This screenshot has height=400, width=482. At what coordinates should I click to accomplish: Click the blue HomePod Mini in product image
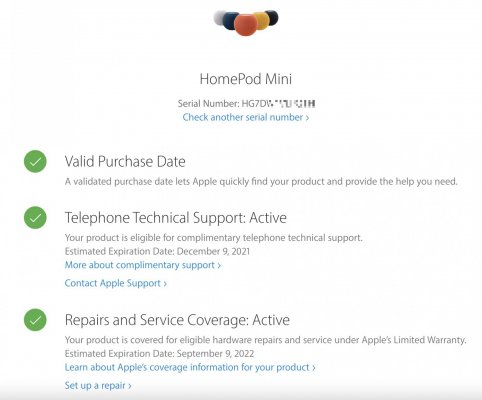click(230, 20)
